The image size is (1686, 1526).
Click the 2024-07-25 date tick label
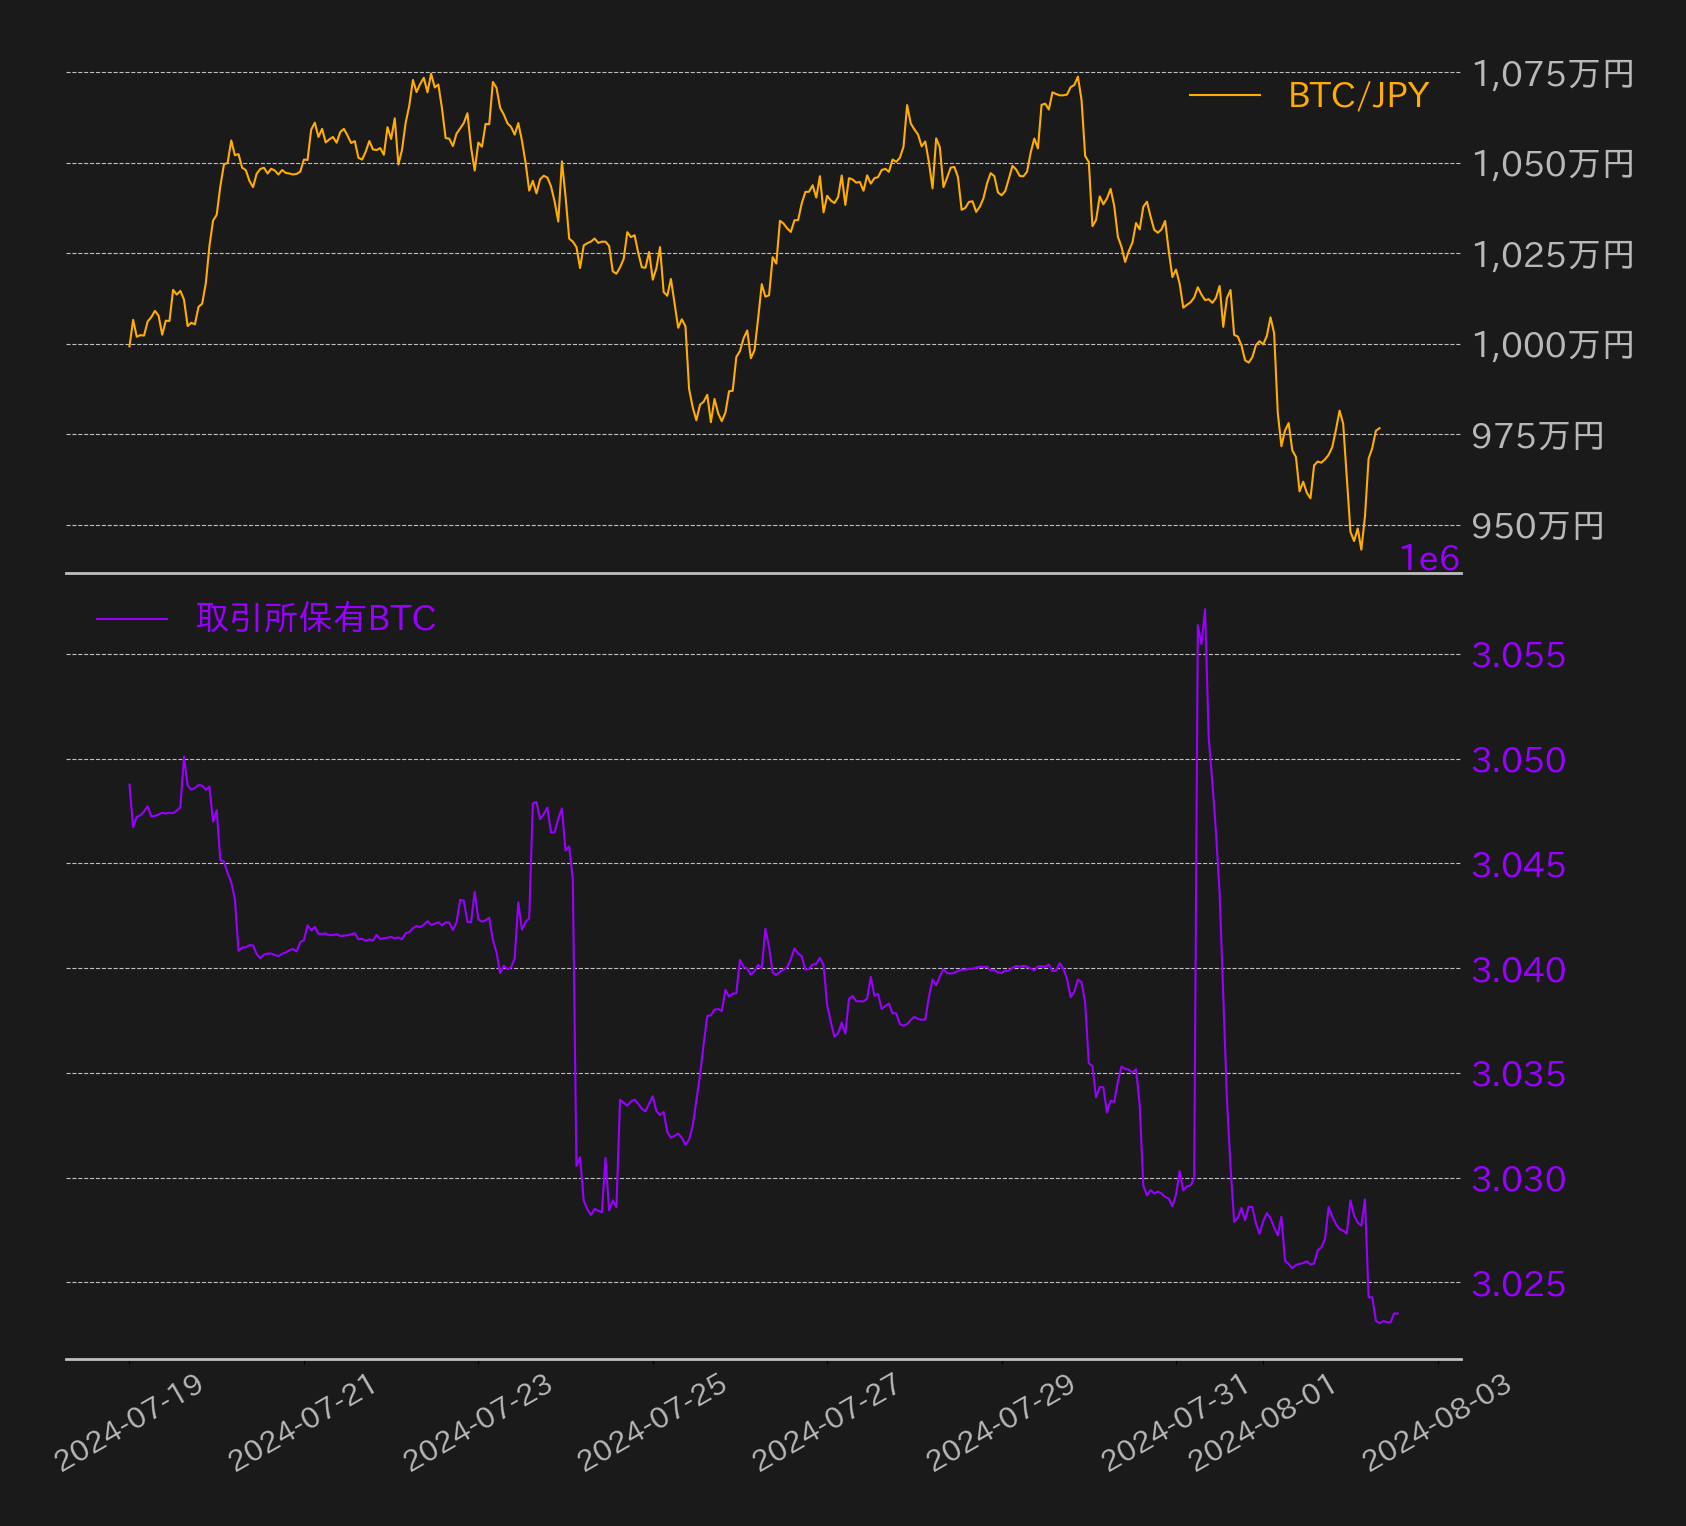tap(653, 1422)
